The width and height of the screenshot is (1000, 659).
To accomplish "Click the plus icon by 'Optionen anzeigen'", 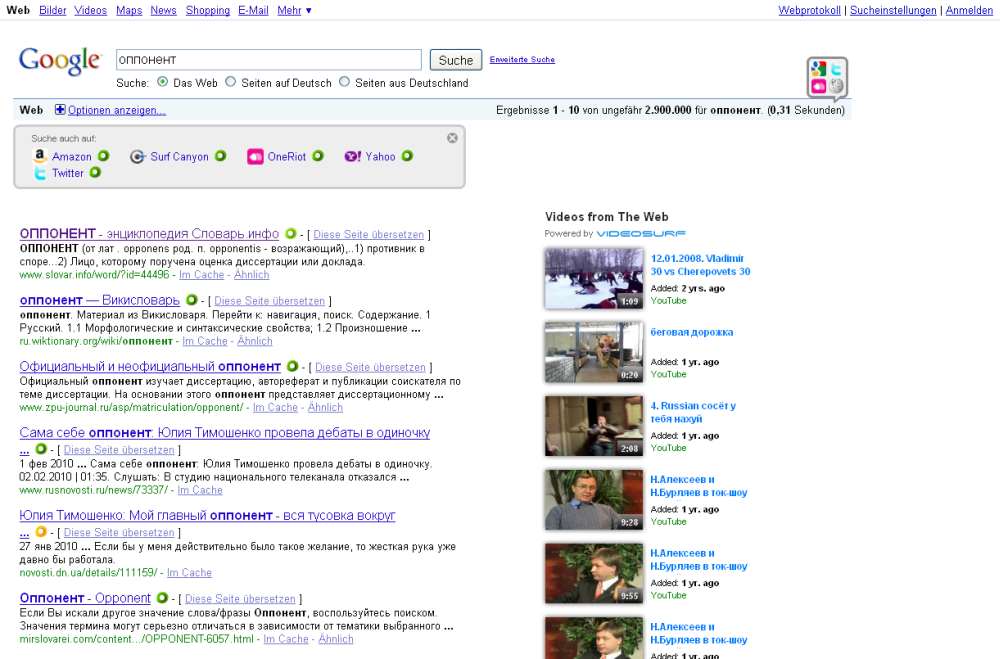I will (x=60, y=110).
